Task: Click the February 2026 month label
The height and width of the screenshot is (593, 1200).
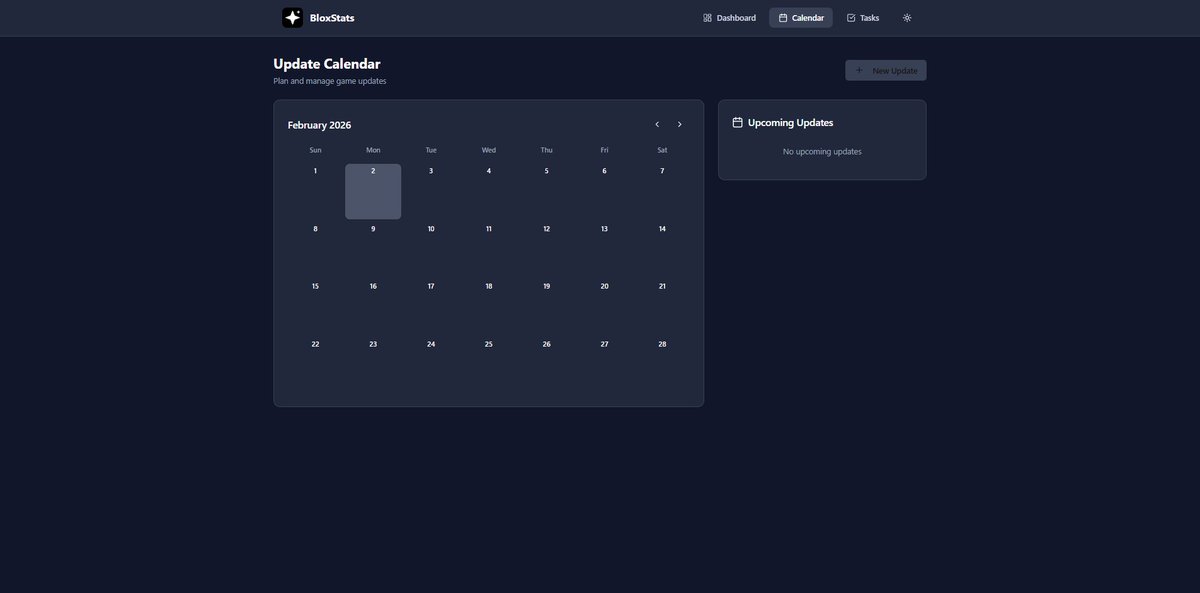Action: [x=319, y=125]
